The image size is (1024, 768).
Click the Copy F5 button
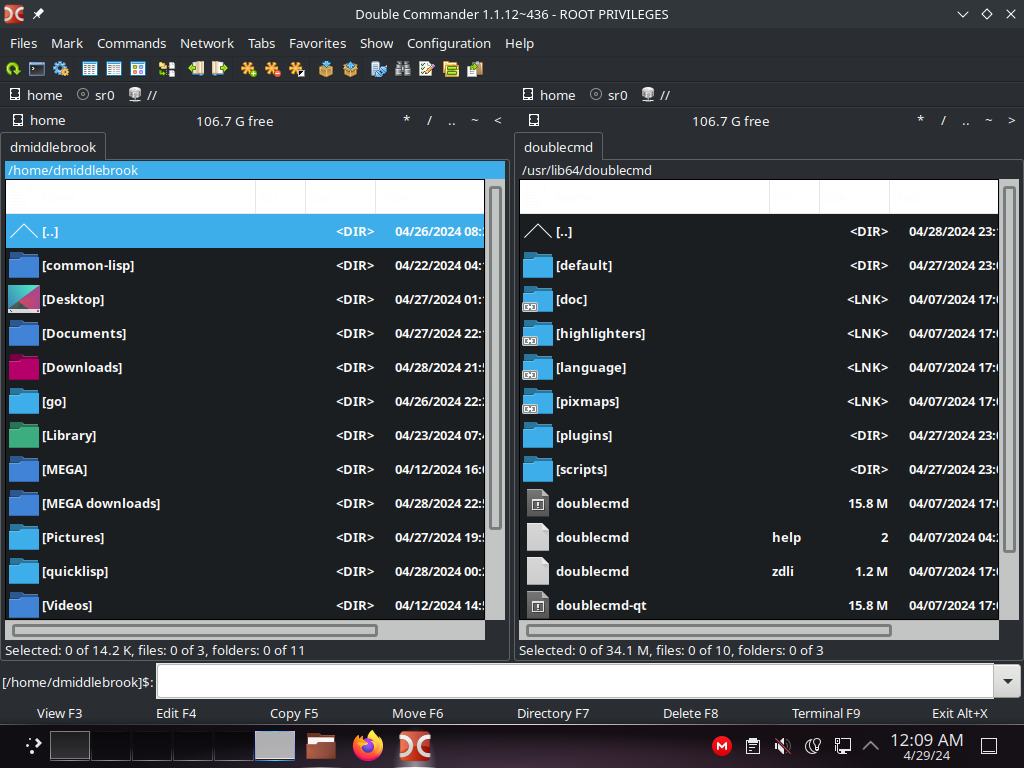click(x=294, y=713)
